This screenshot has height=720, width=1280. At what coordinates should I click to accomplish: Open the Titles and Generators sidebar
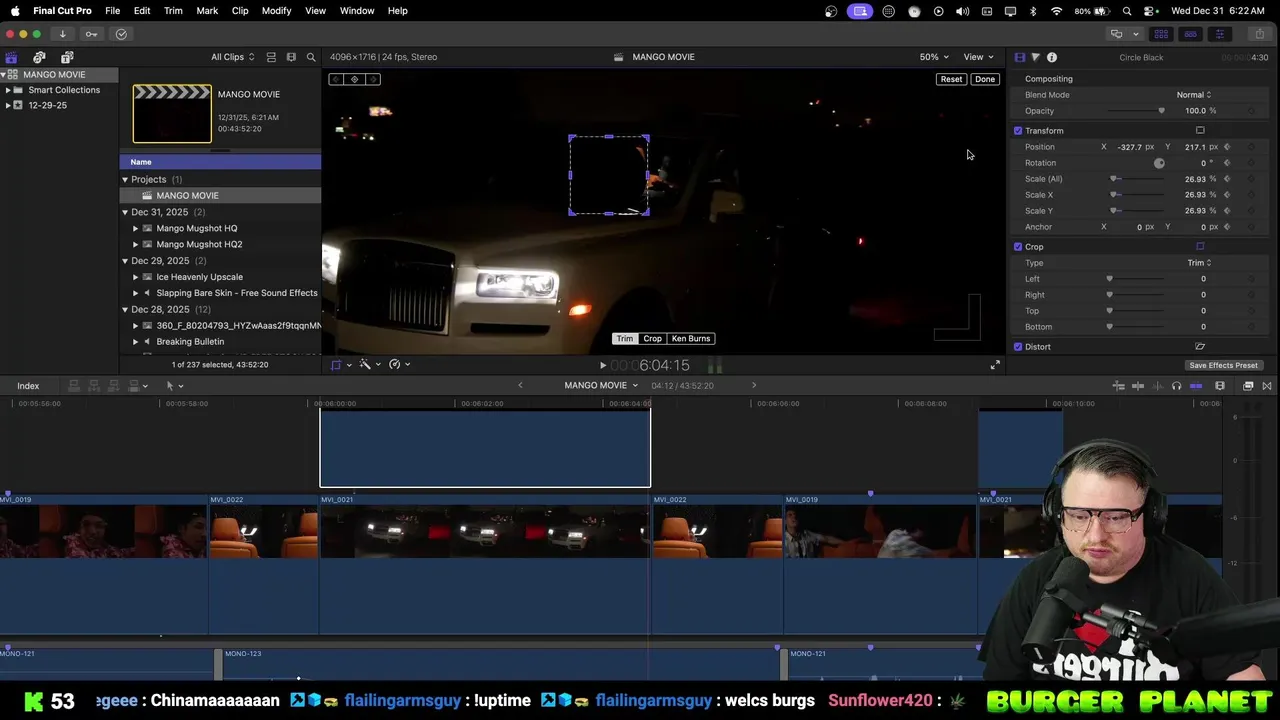(x=67, y=57)
